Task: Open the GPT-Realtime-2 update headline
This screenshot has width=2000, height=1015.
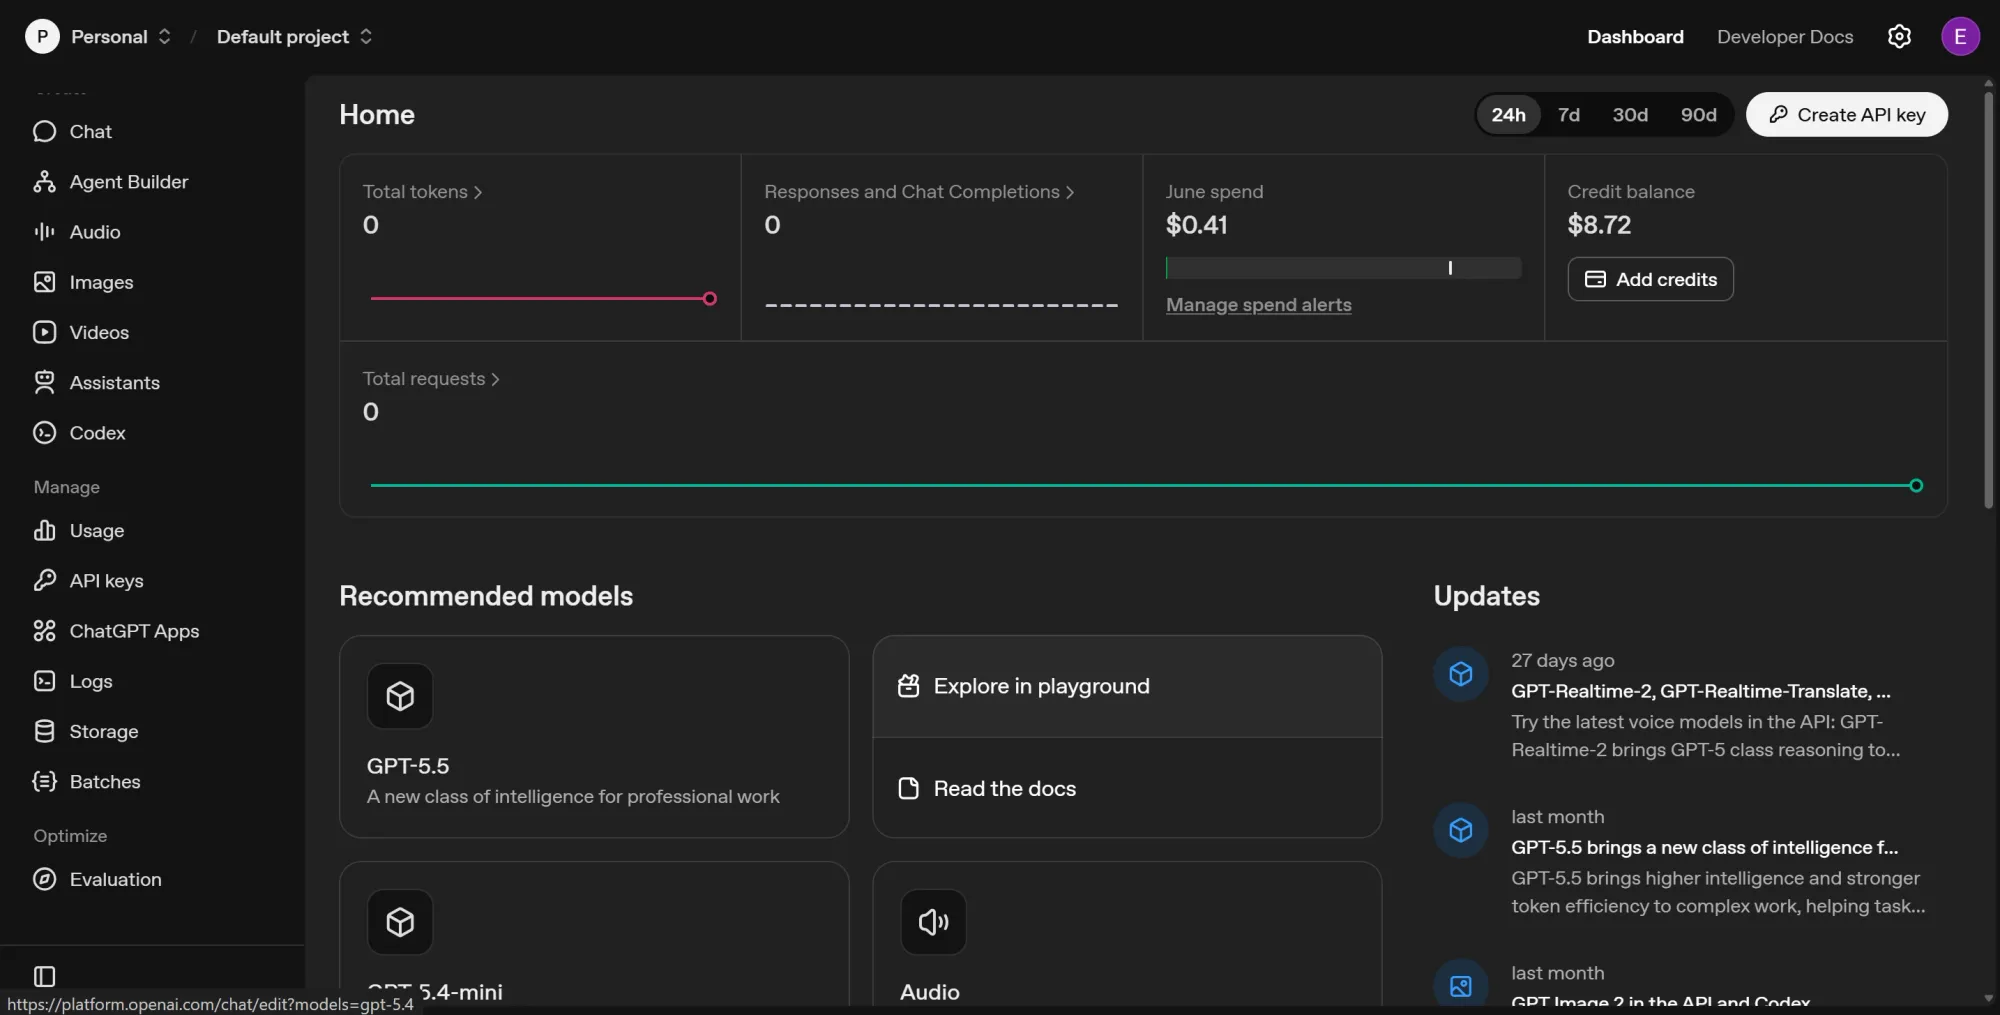Action: click(1700, 691)
